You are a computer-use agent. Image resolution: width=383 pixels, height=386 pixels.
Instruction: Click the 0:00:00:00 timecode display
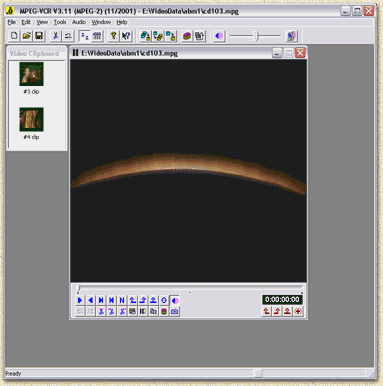282,300
